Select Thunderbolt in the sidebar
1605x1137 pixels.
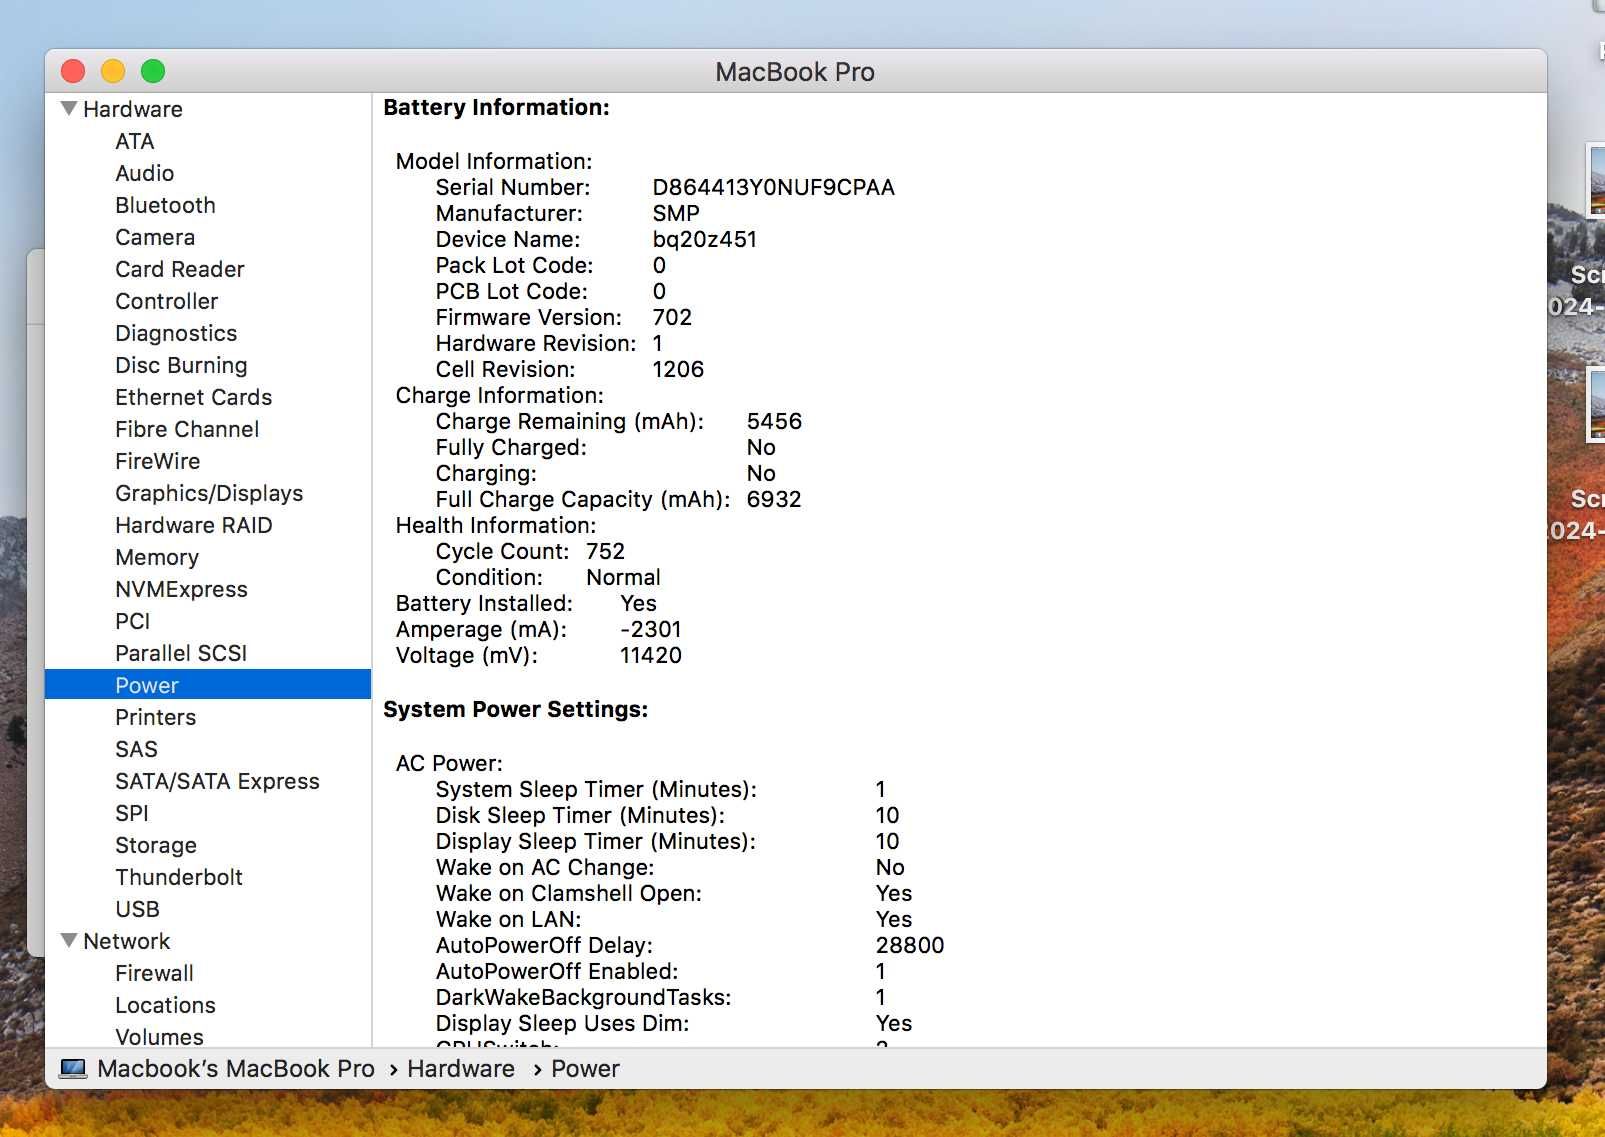tap(178, 877)
